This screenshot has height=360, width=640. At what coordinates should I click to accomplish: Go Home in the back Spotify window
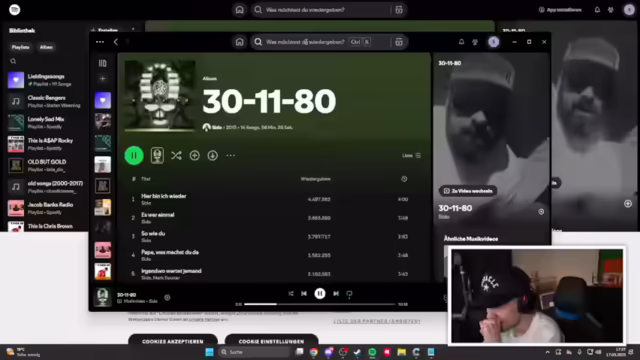coord(239,9)
